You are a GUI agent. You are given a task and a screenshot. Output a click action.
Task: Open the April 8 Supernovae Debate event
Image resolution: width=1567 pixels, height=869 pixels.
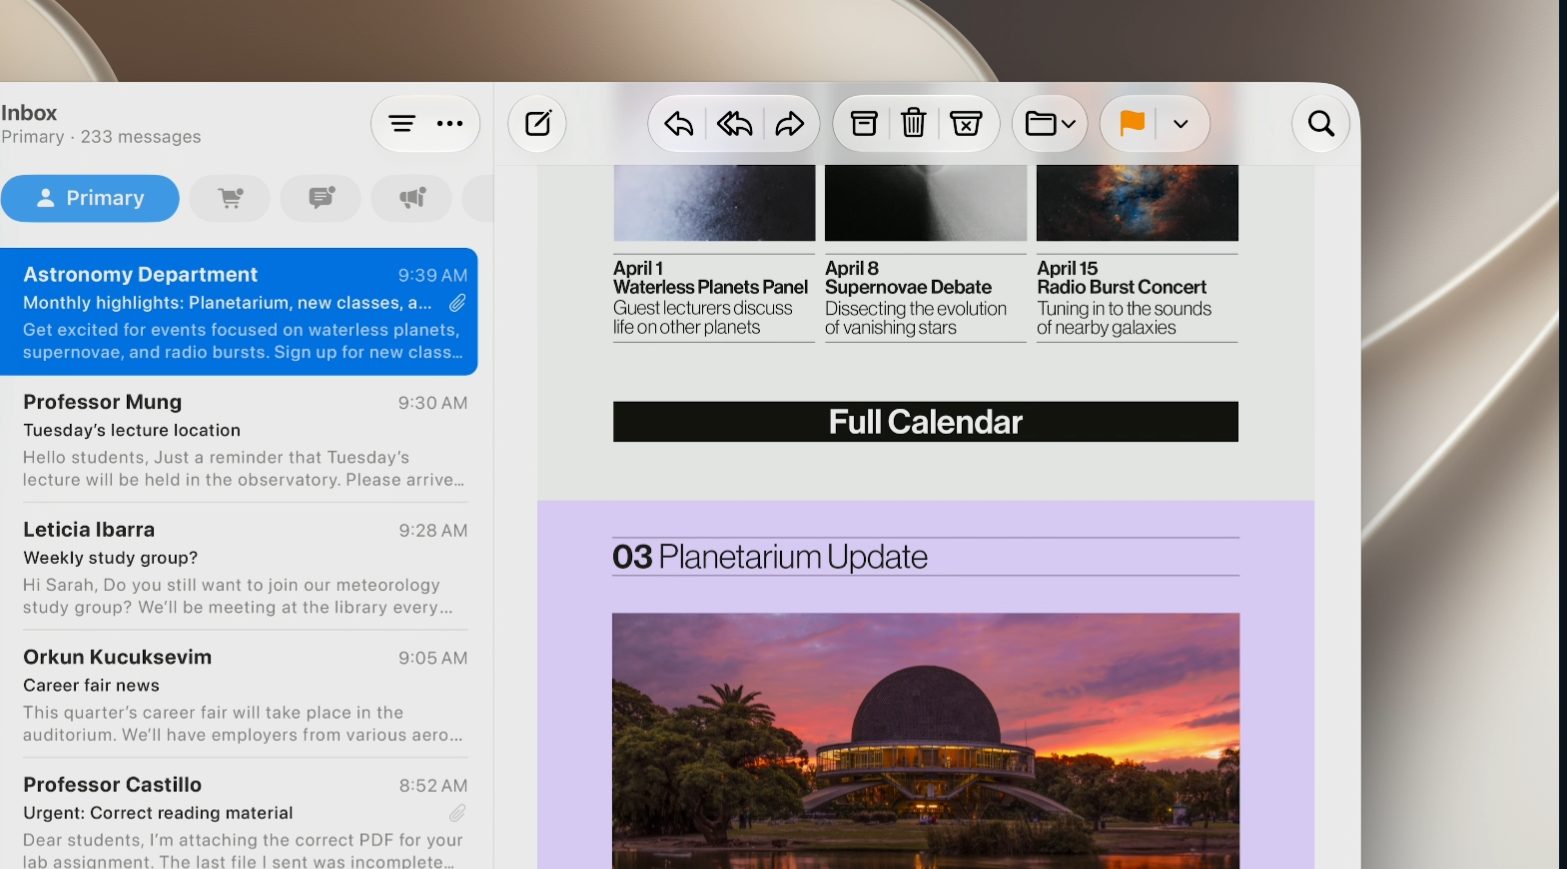[925, 298]
